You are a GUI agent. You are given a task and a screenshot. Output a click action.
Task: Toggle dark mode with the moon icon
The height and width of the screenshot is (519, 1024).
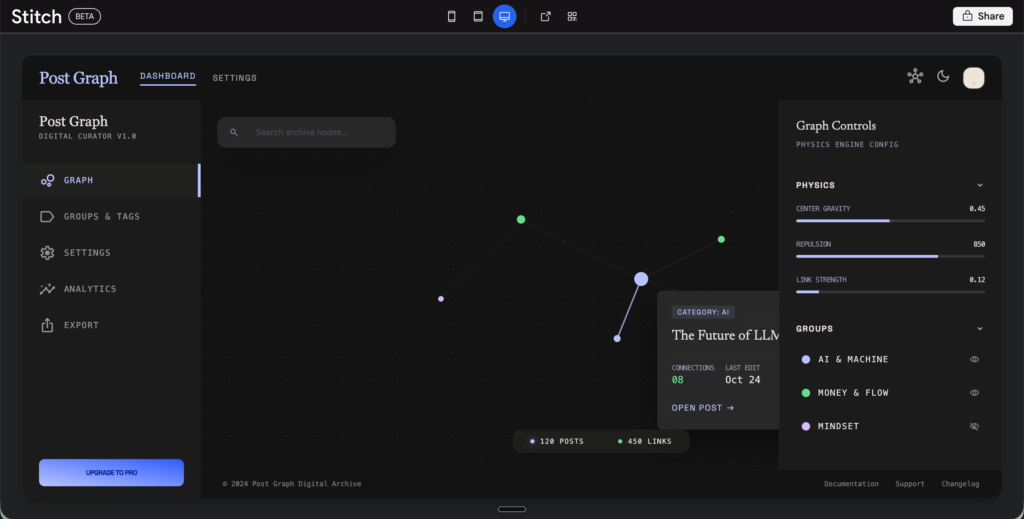click(x=943, y=77)
